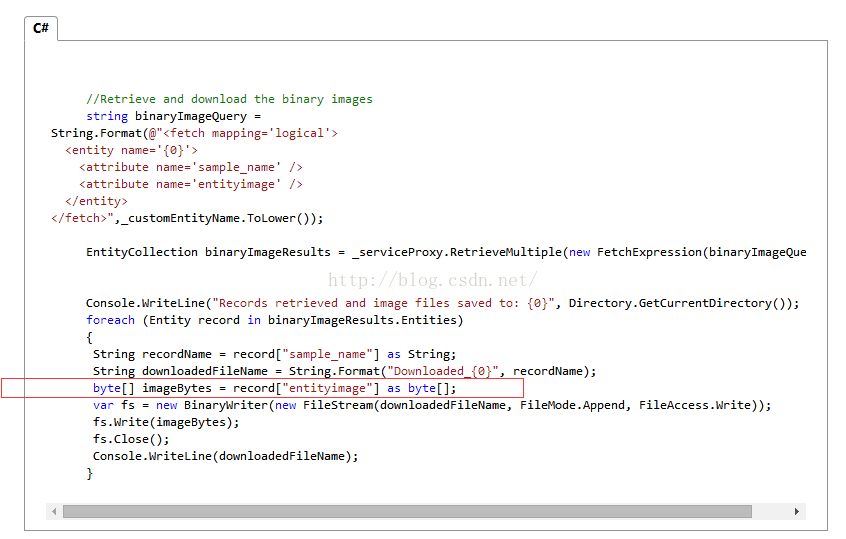Select the C# code tab
The image size is (846, 539).
coord(41,28)
